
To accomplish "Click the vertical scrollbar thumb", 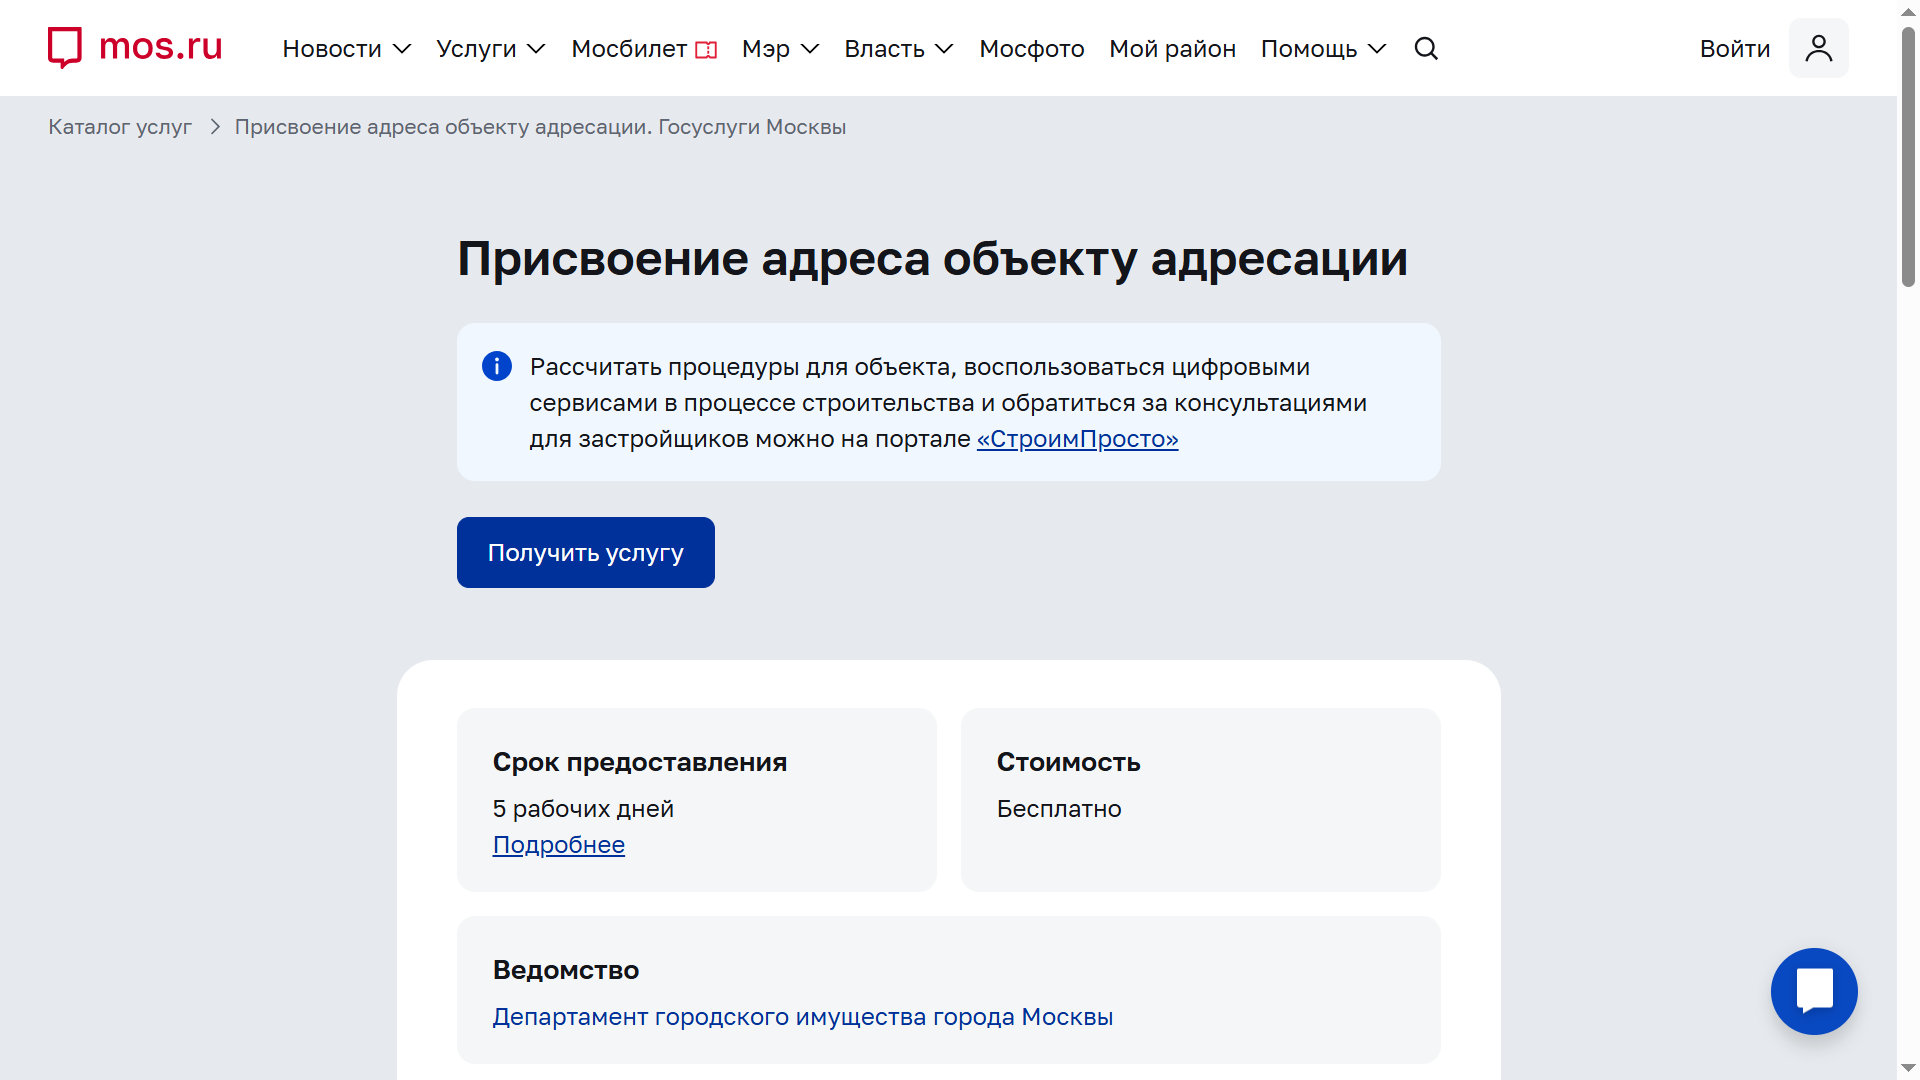I will point(1908,155).
